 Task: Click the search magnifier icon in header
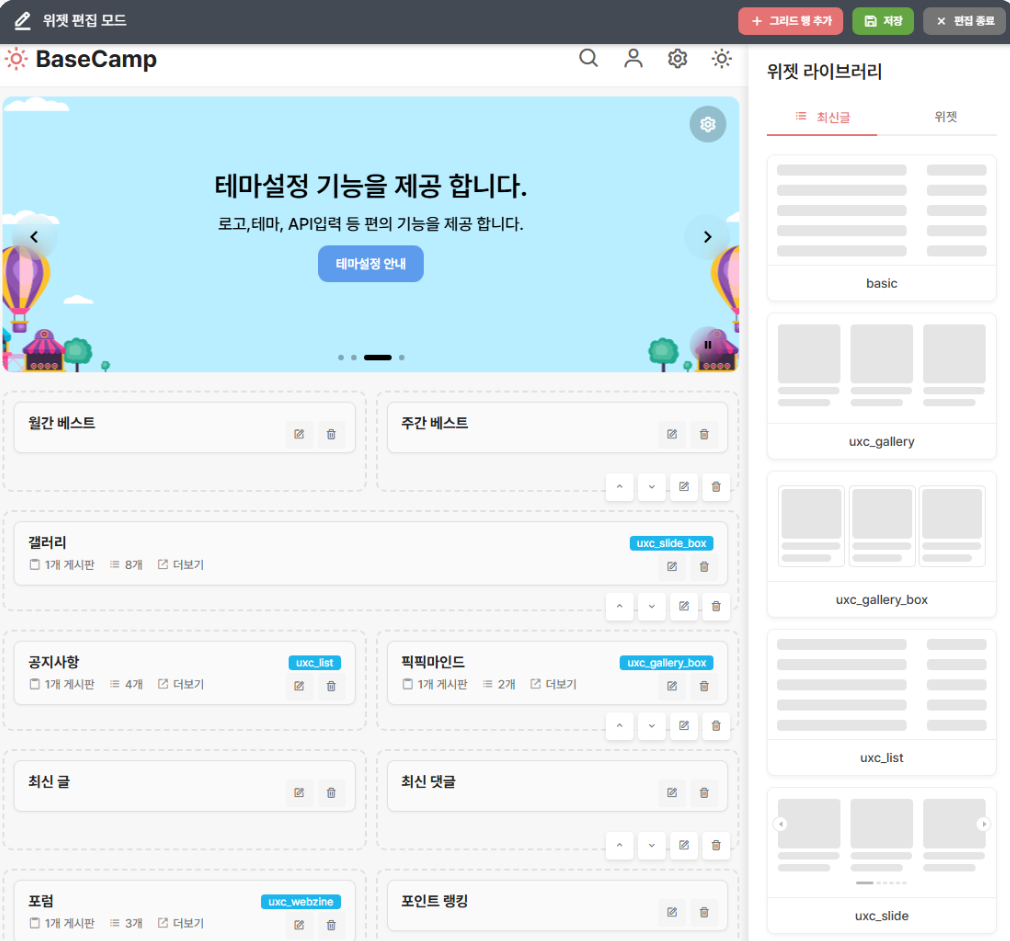[588, 59]
